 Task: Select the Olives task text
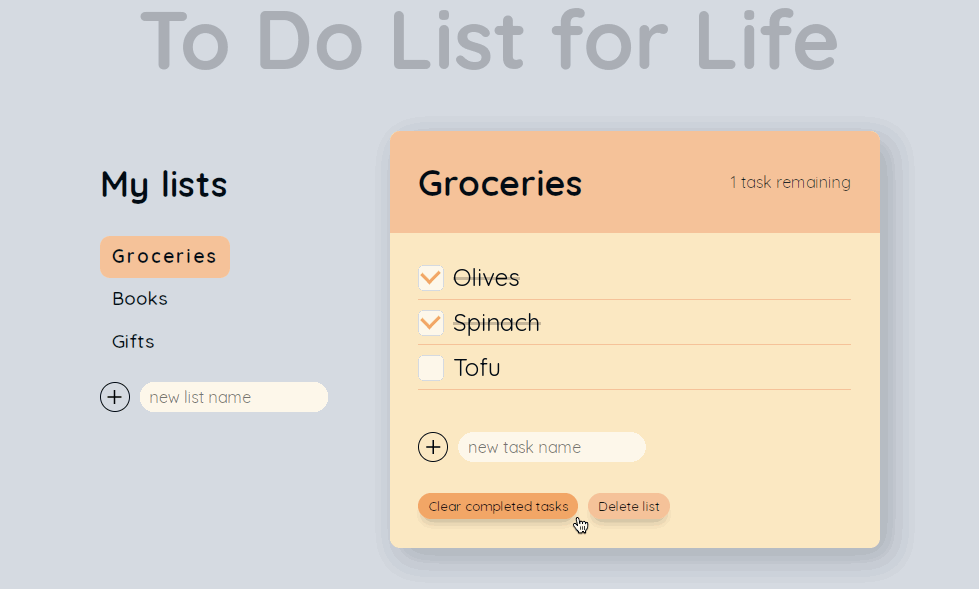485,277
